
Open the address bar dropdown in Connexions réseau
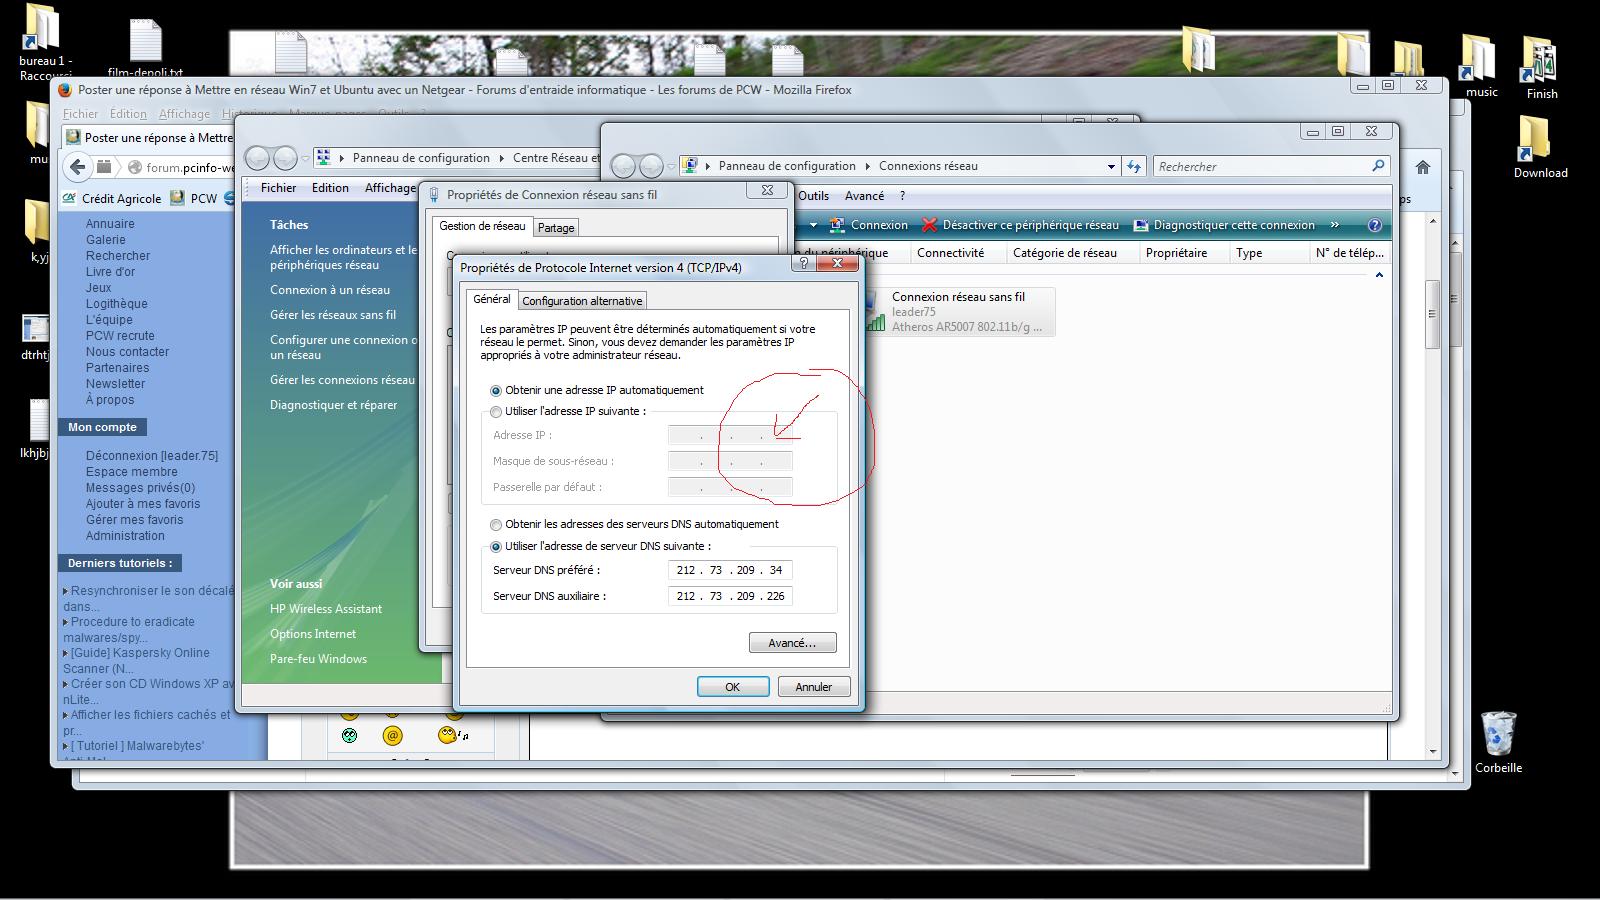pos(1111,167)
